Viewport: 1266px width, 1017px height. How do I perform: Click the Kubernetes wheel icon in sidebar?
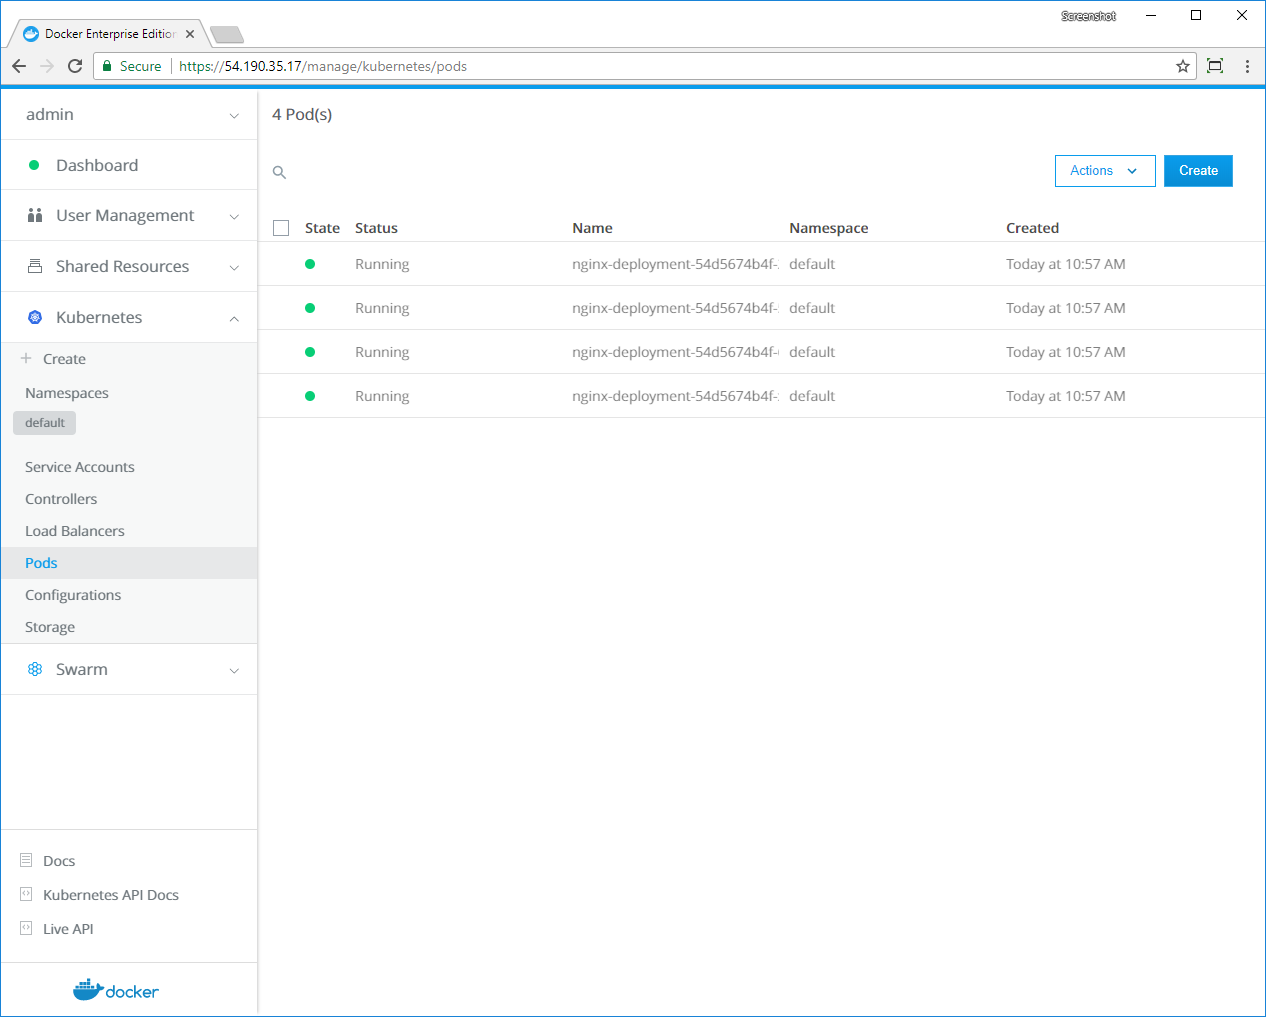pos(35,317)
